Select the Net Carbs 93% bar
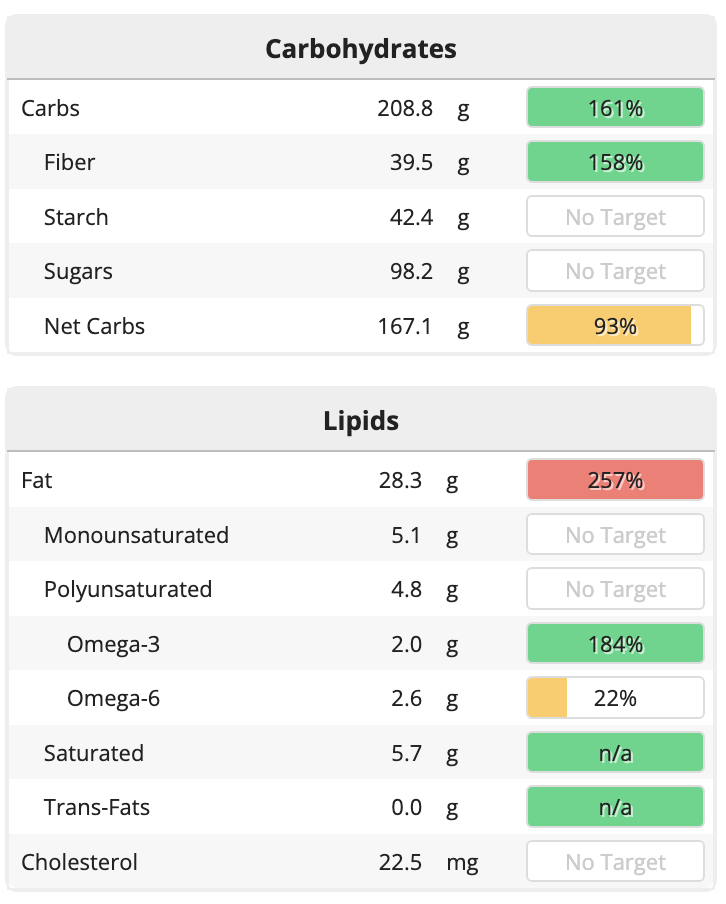Screen dimensions: 726x904 point(615,326)
